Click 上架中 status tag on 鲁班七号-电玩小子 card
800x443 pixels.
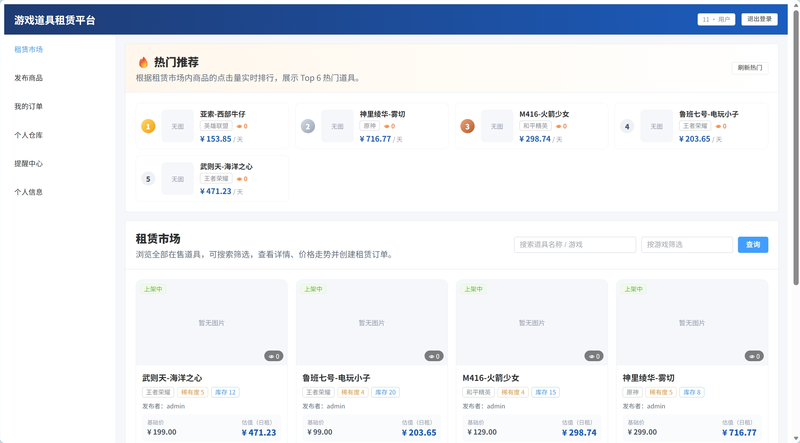click(x=313, y=289)
